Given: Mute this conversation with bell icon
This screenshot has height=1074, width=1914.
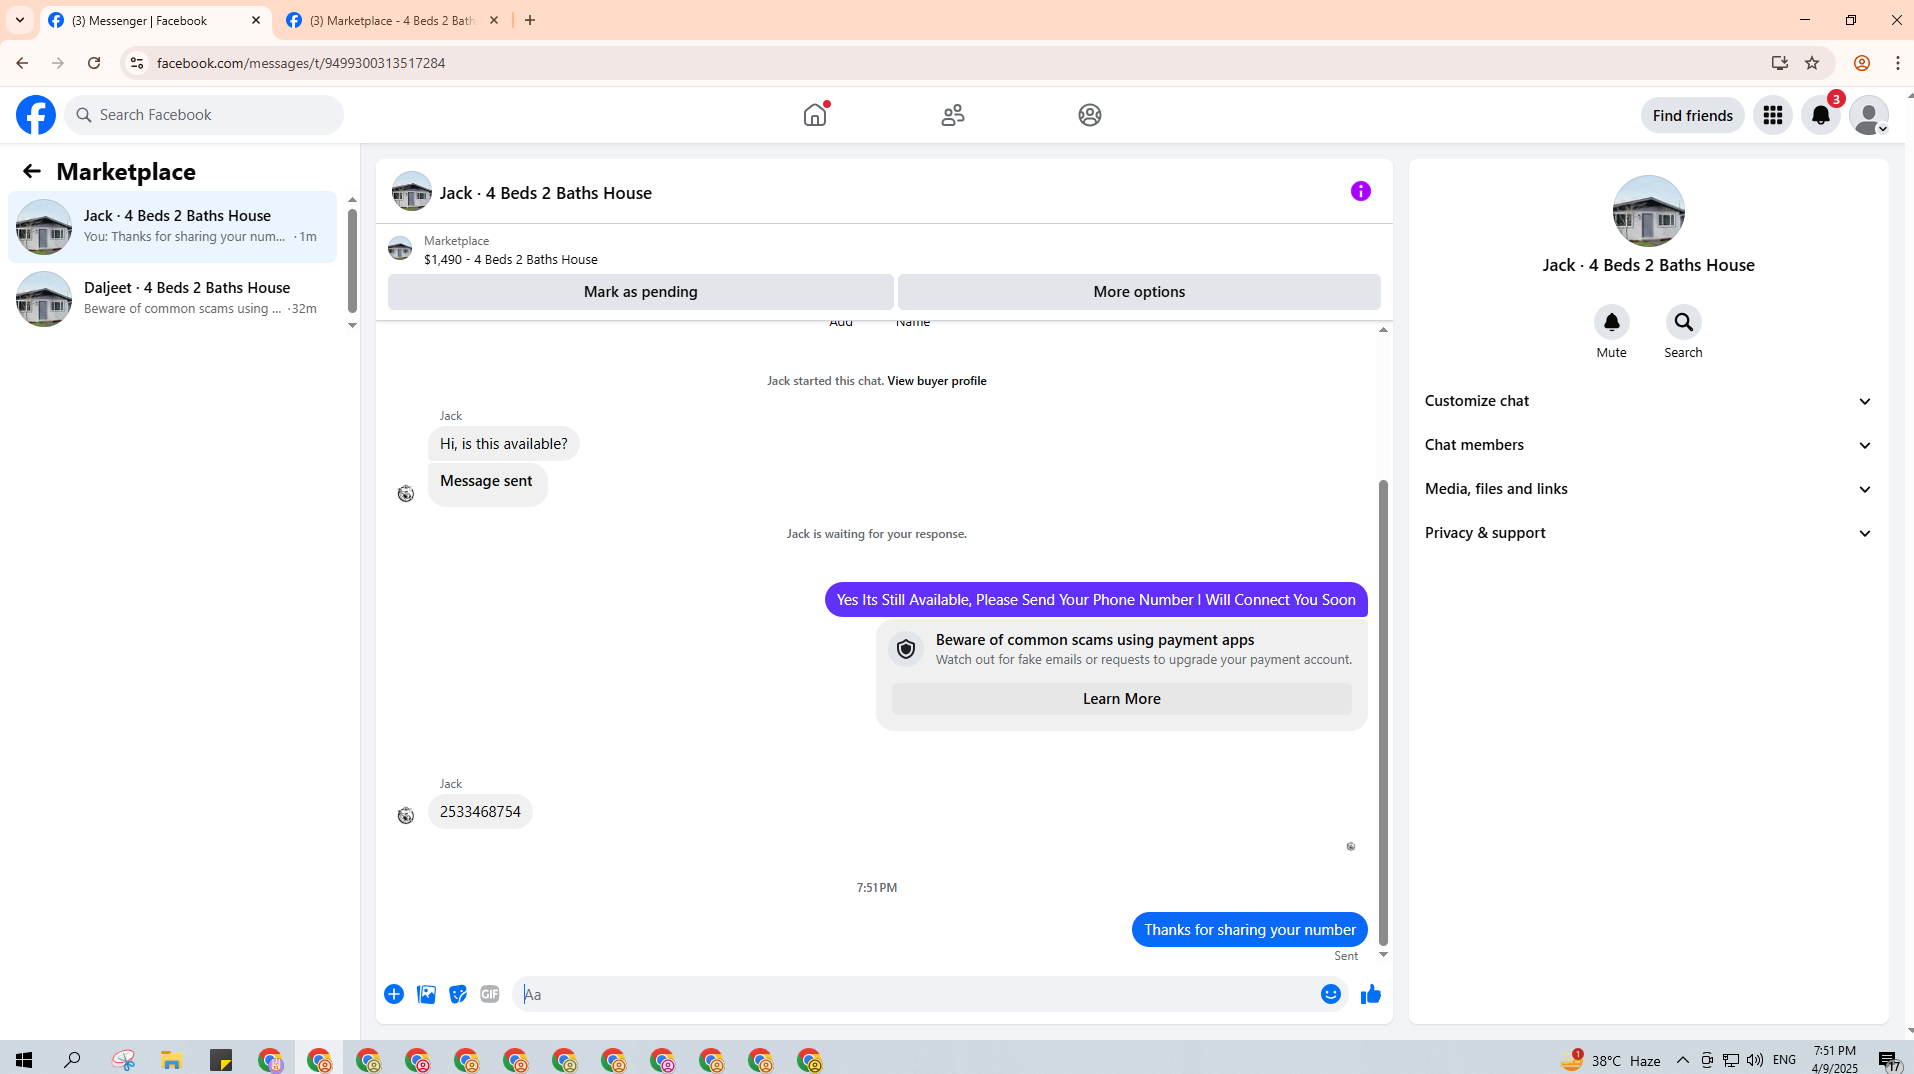Looking at the screenshot, I should point(1611,322).
